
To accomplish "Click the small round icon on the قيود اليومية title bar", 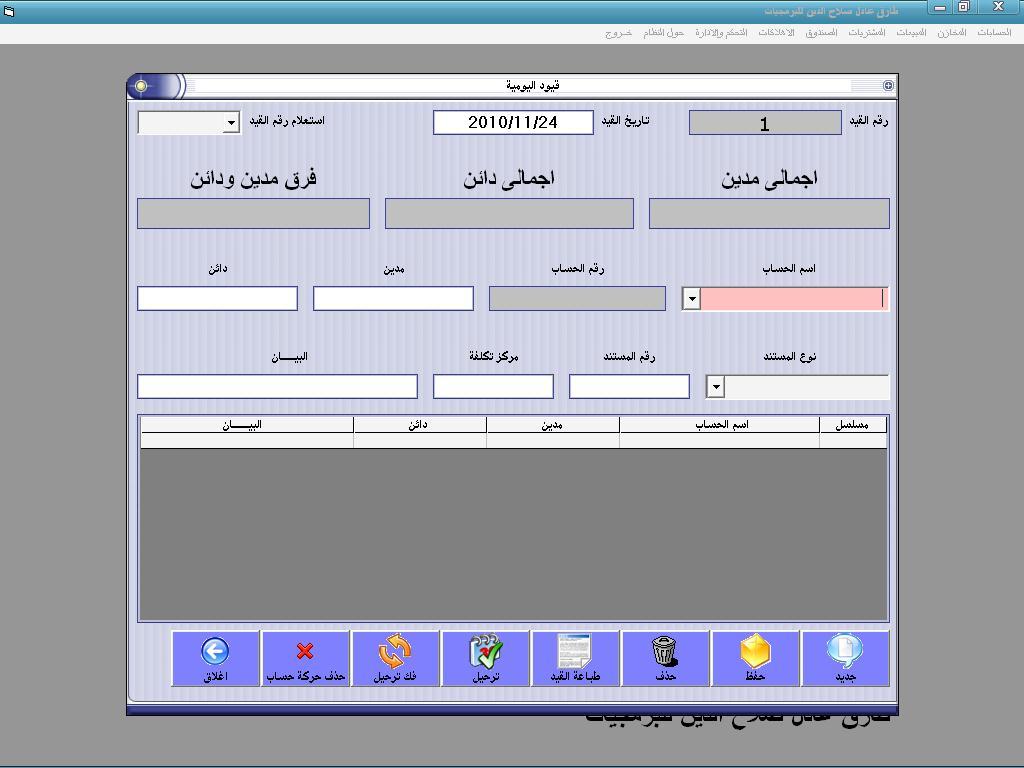I will (x=888, y=86).
